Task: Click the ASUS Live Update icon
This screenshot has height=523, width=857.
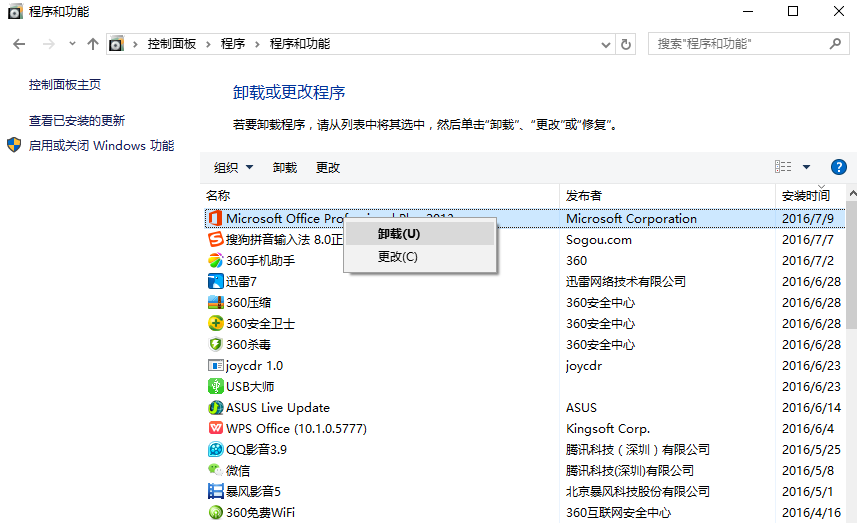Action: tap(215, 407)
